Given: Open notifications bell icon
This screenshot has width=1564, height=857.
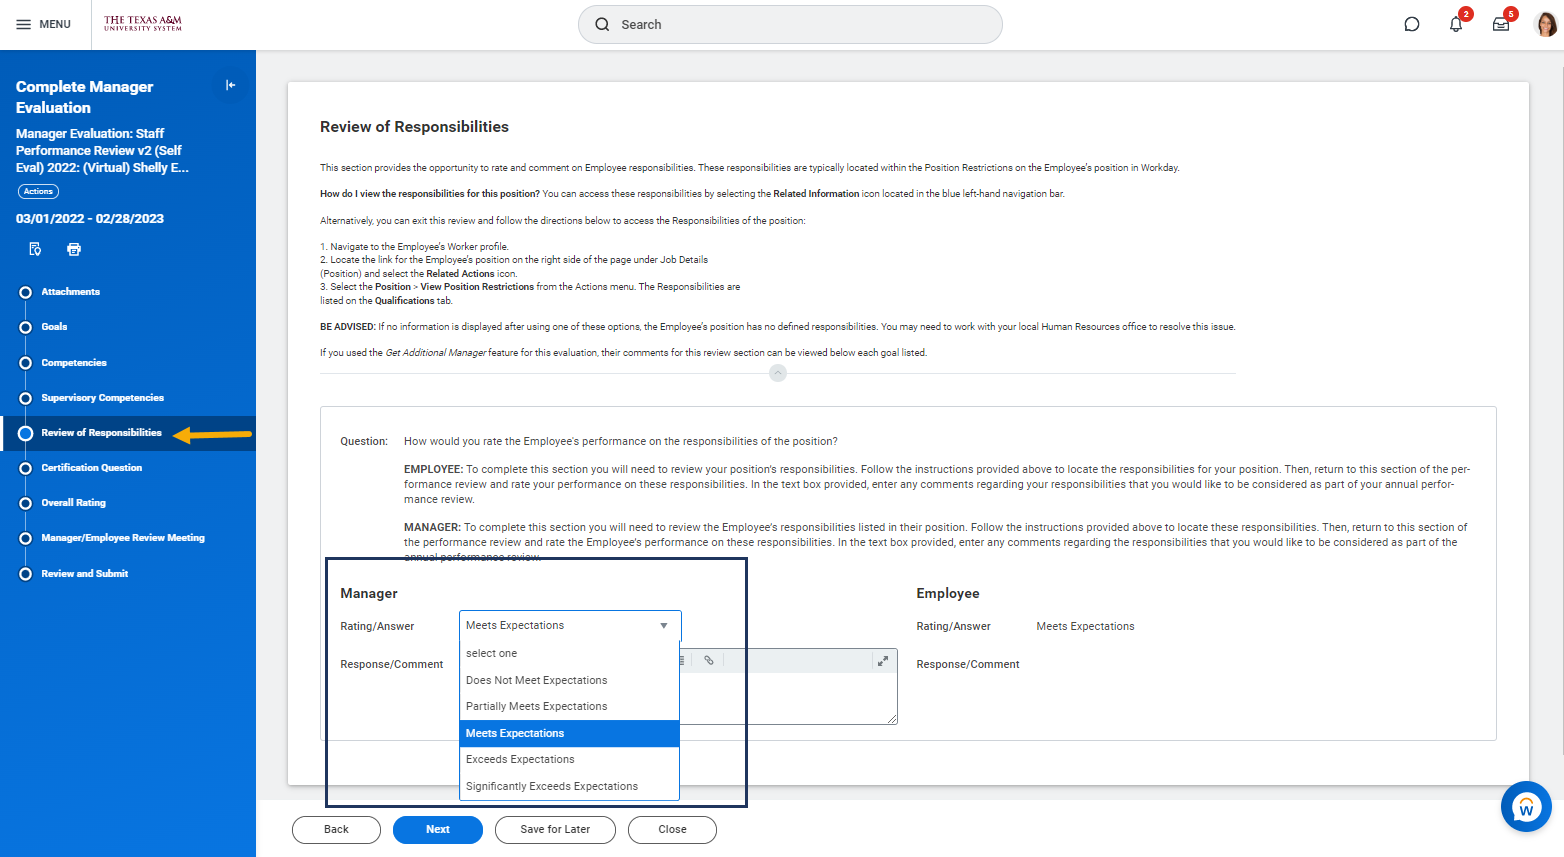Looking at the screenshot, I should [1456, 25].
